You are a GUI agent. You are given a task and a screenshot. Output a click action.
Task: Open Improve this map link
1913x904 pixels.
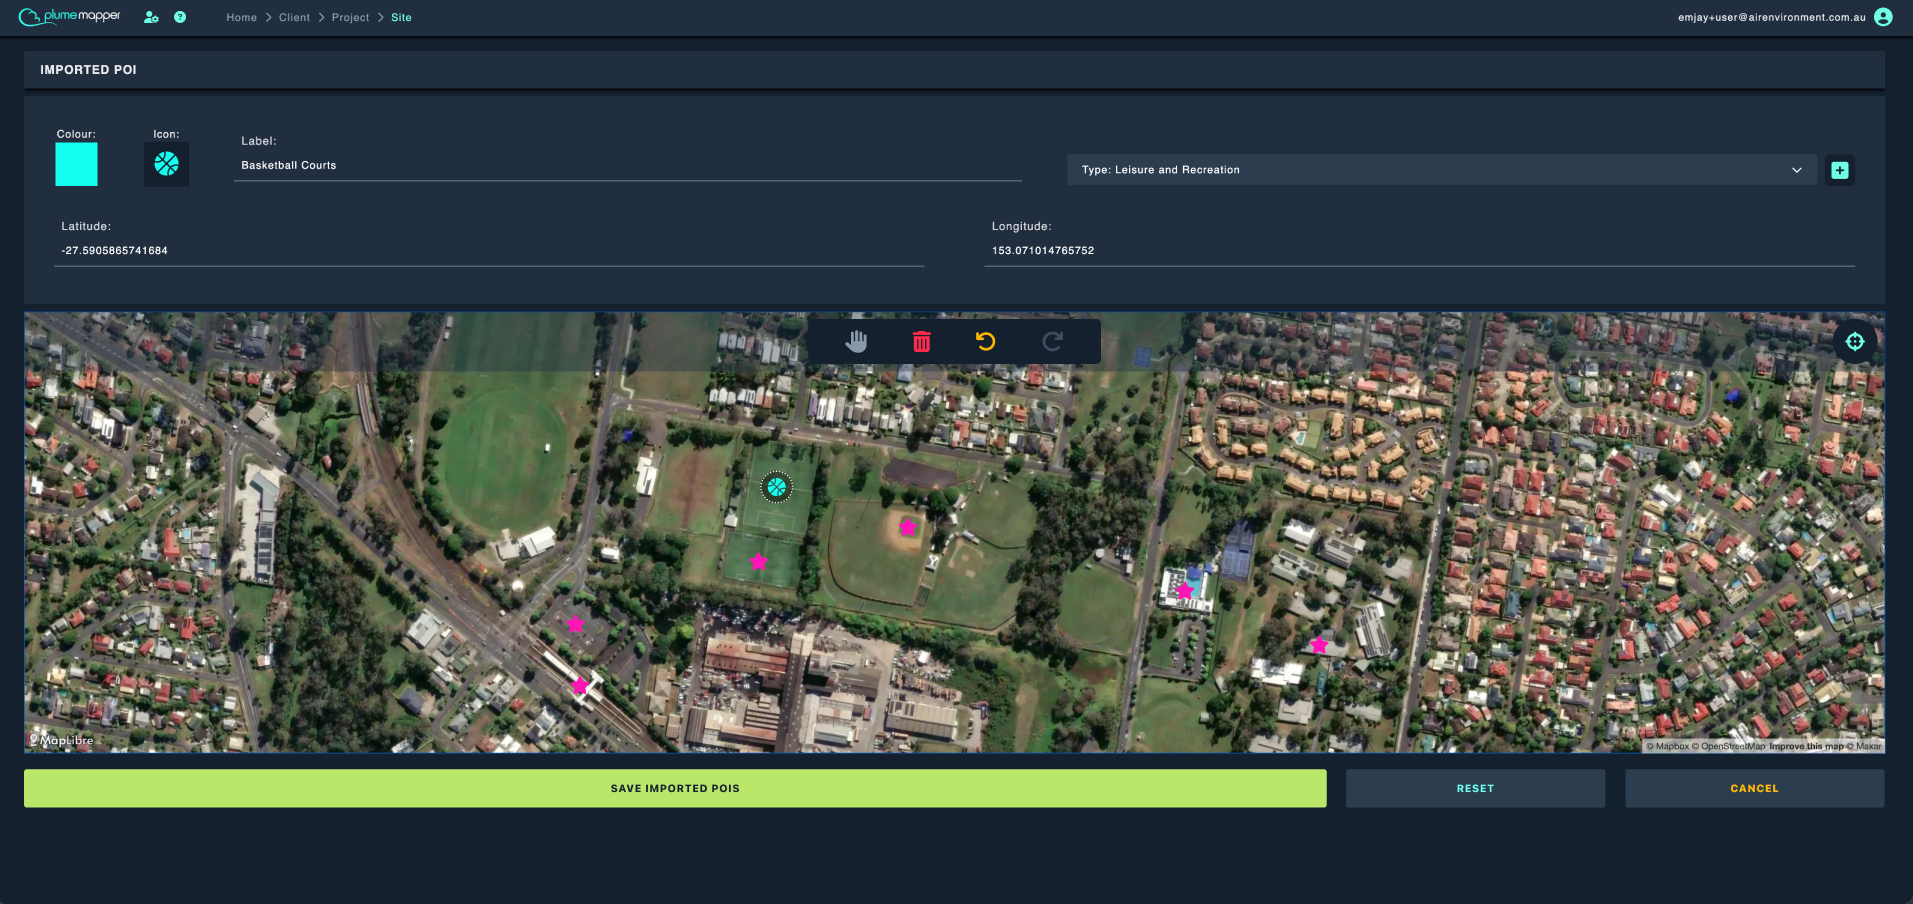1806,746
